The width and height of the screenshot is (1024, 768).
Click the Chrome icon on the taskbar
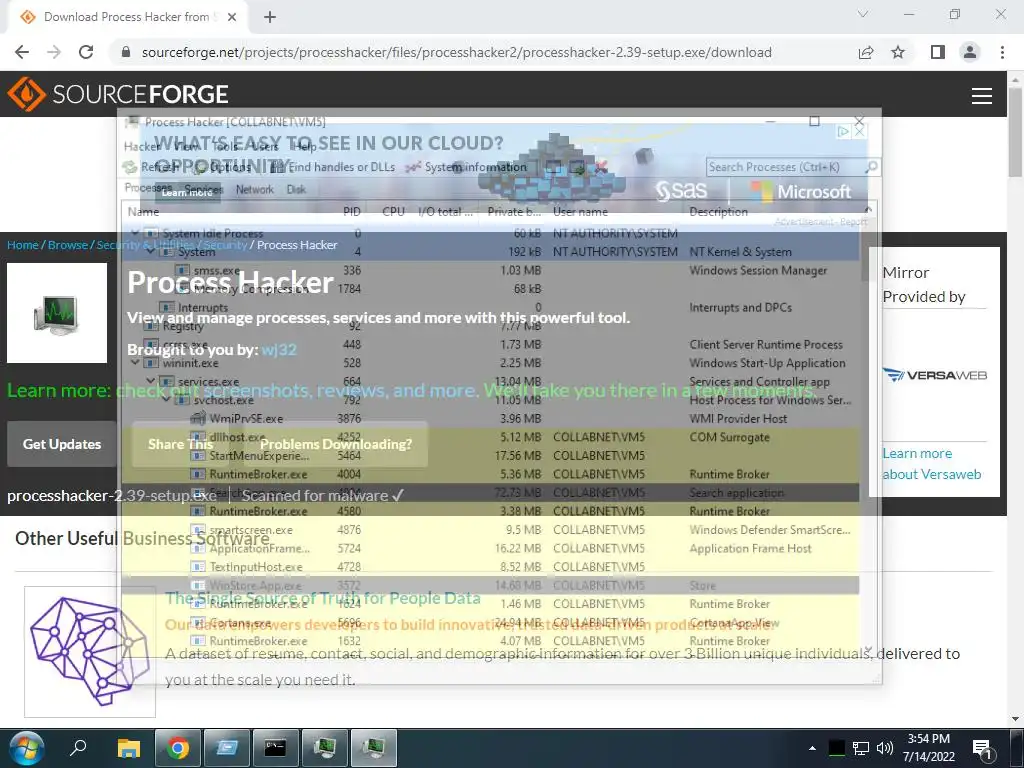[178, 748]
